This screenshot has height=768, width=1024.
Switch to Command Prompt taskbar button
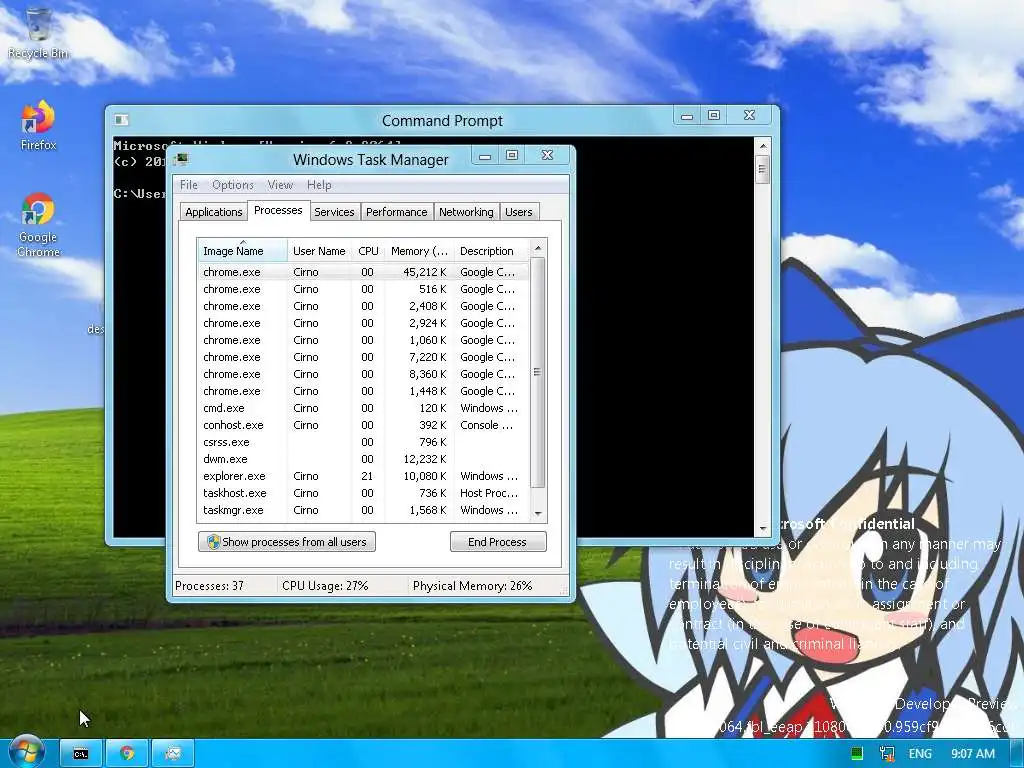point(81,754)
